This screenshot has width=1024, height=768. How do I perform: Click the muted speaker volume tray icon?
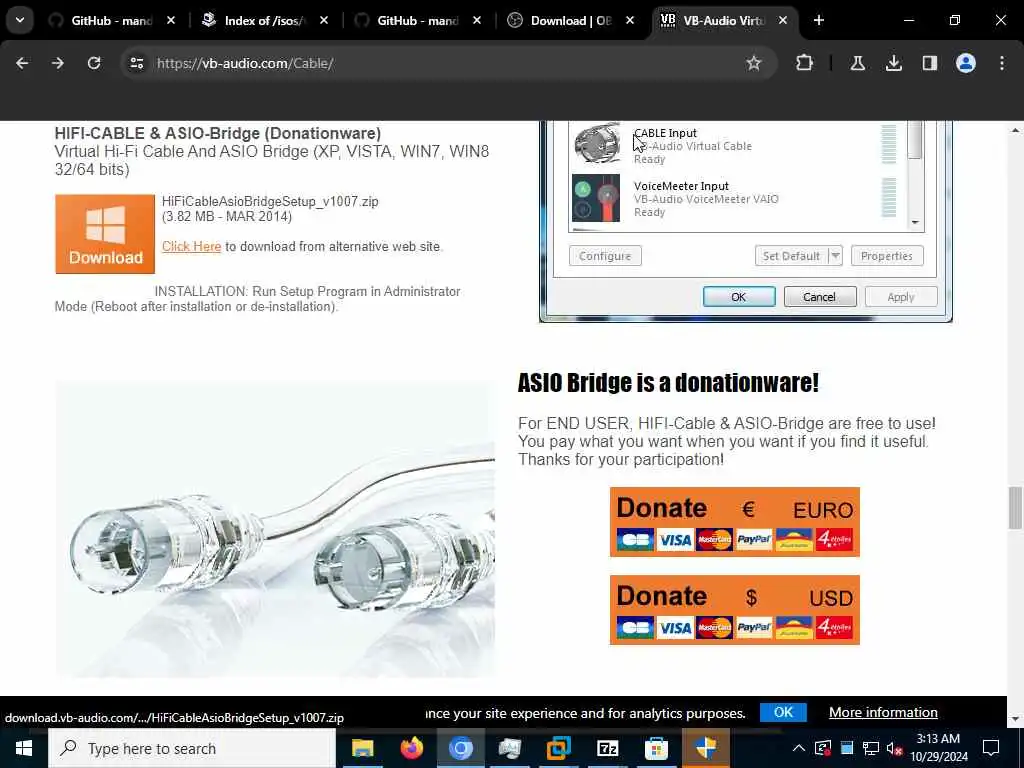895,748
